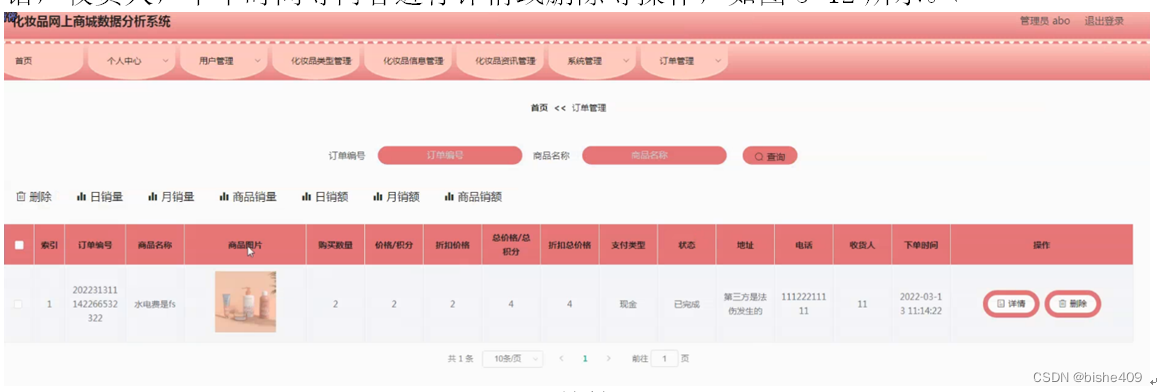Click the 商品名称 column header
Screen dimensions: 1157x392
pyautogui.click(x=154, y=245)
